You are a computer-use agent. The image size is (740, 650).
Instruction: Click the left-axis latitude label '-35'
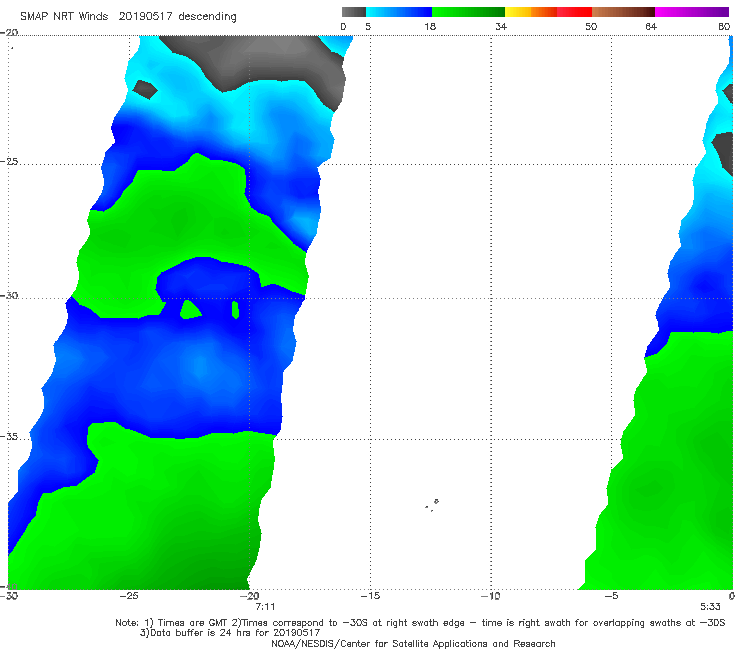coord(9,437)
